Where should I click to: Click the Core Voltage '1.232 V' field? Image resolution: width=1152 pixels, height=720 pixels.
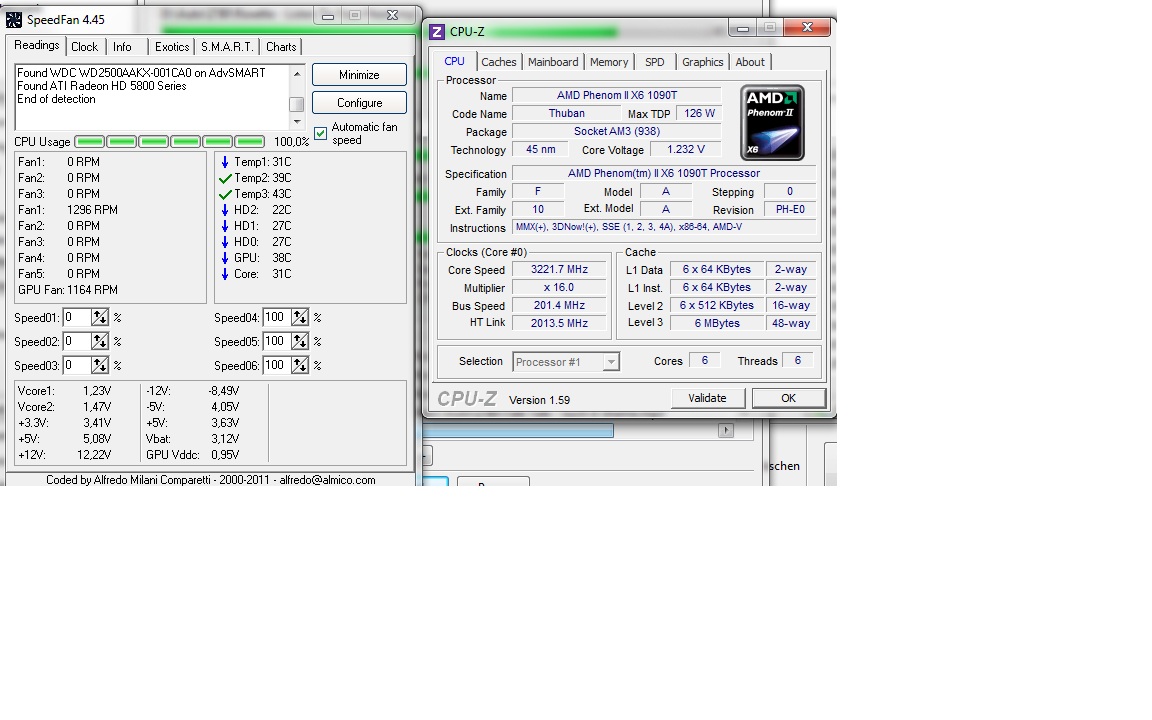pos(686,149)
